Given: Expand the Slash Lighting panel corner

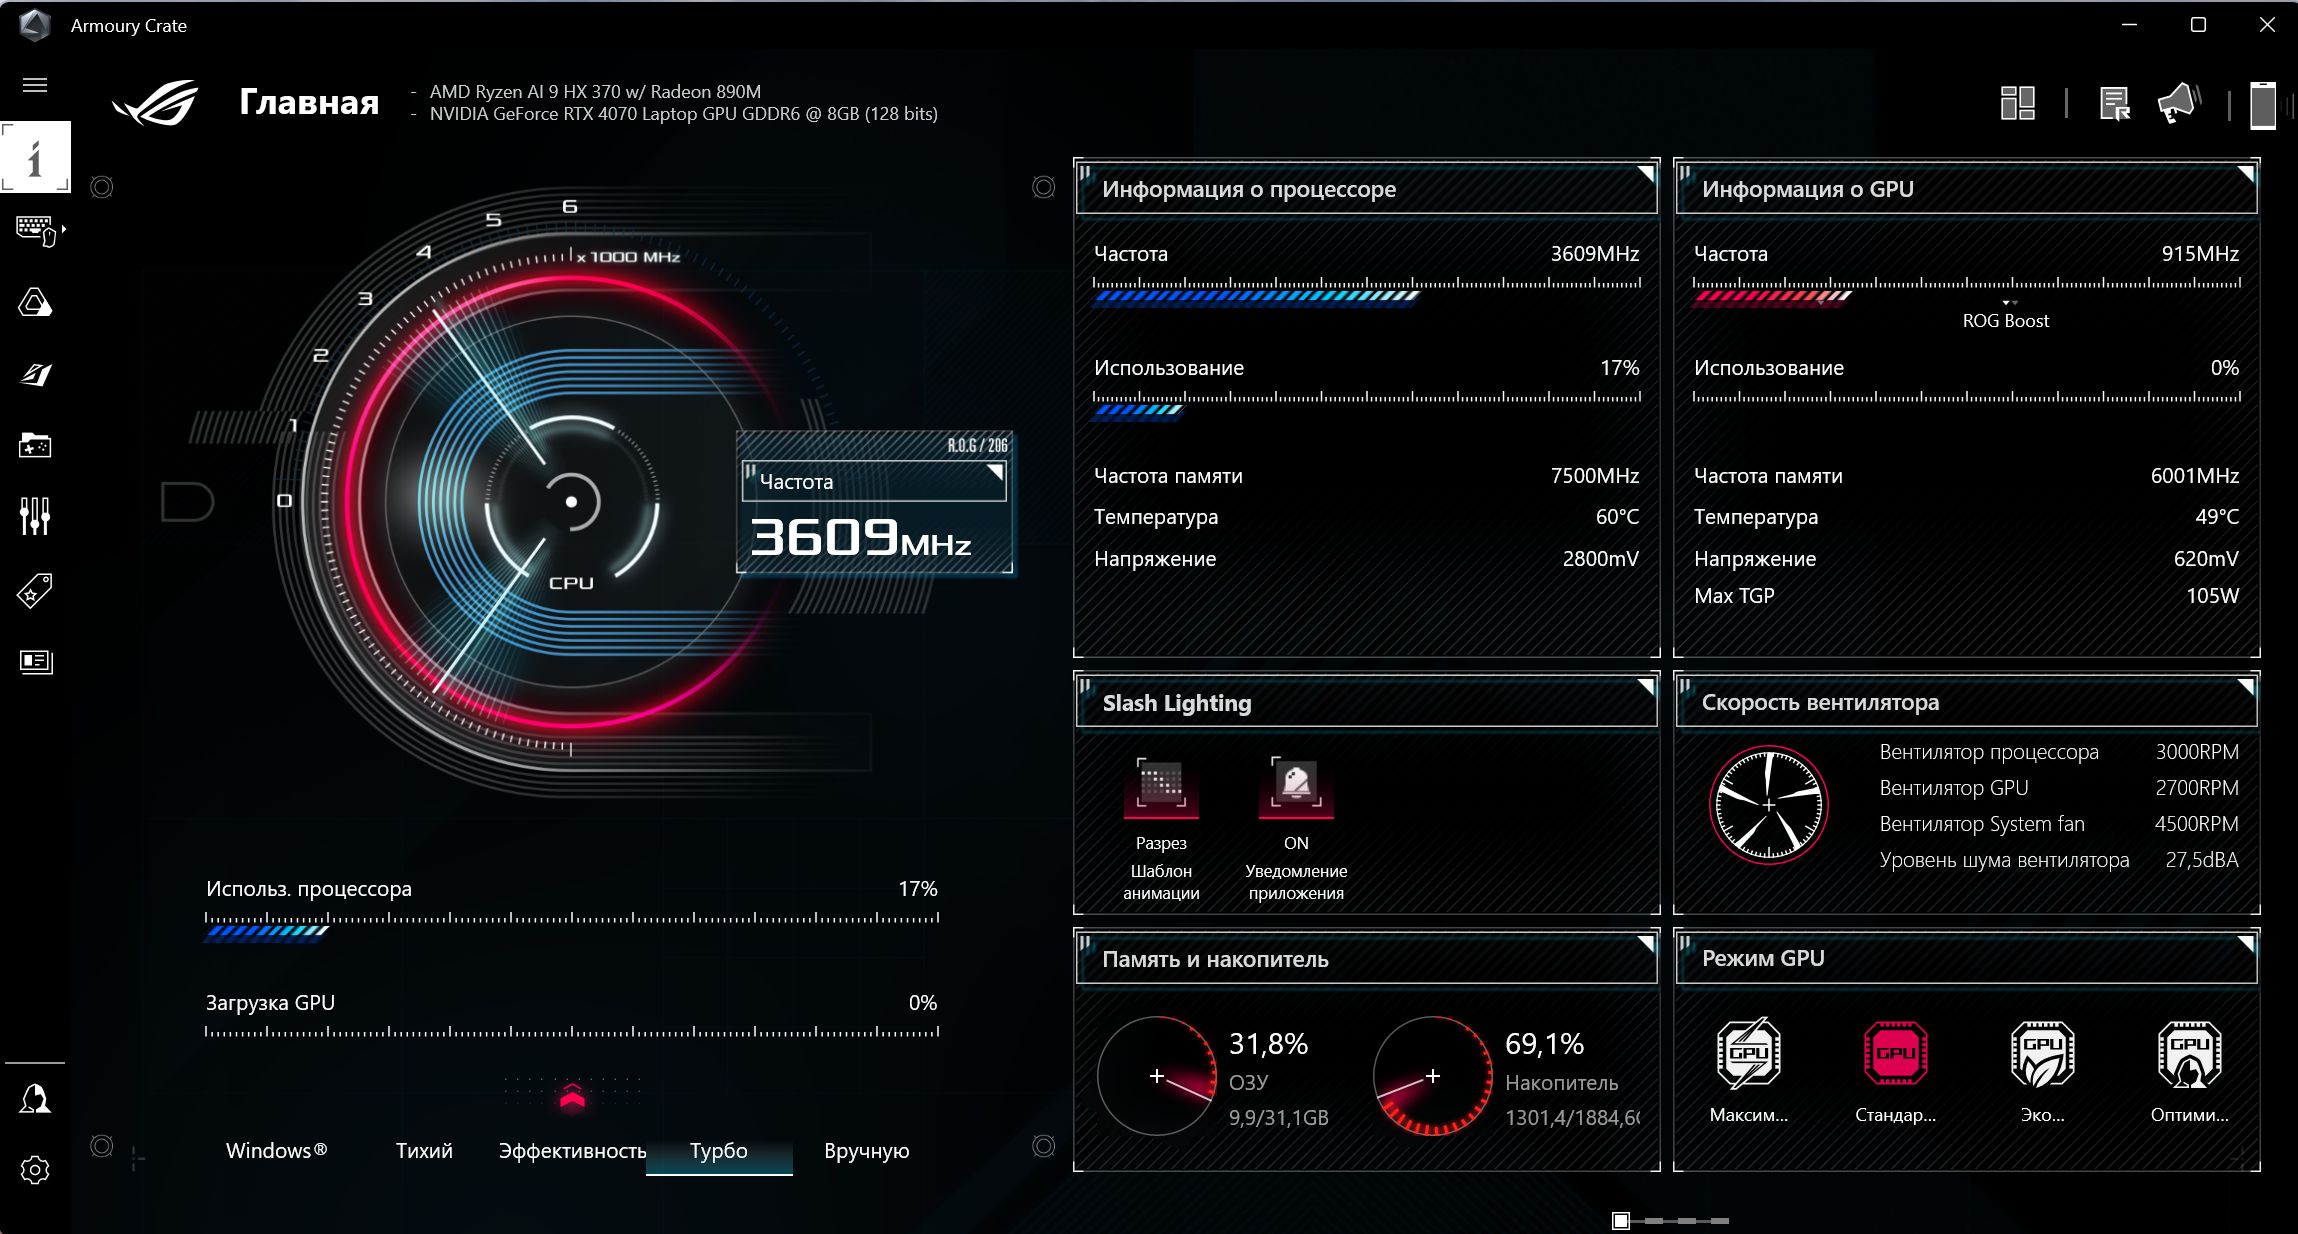Looking at the screenshot, I should click(1646, 687).
